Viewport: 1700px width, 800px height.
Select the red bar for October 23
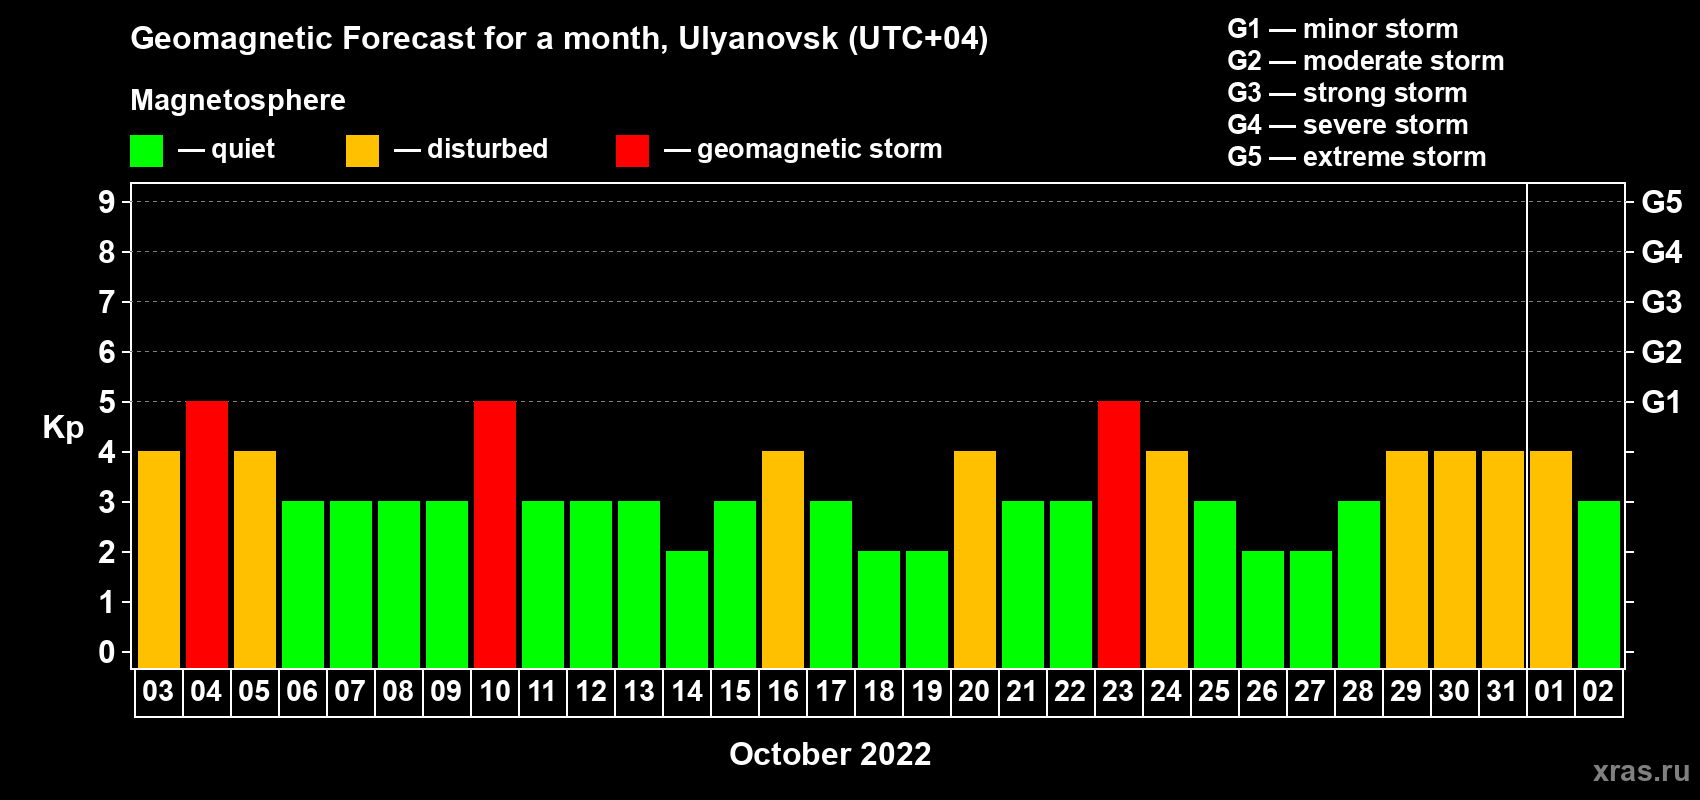pyautogui.click(x=1119, y=535)
